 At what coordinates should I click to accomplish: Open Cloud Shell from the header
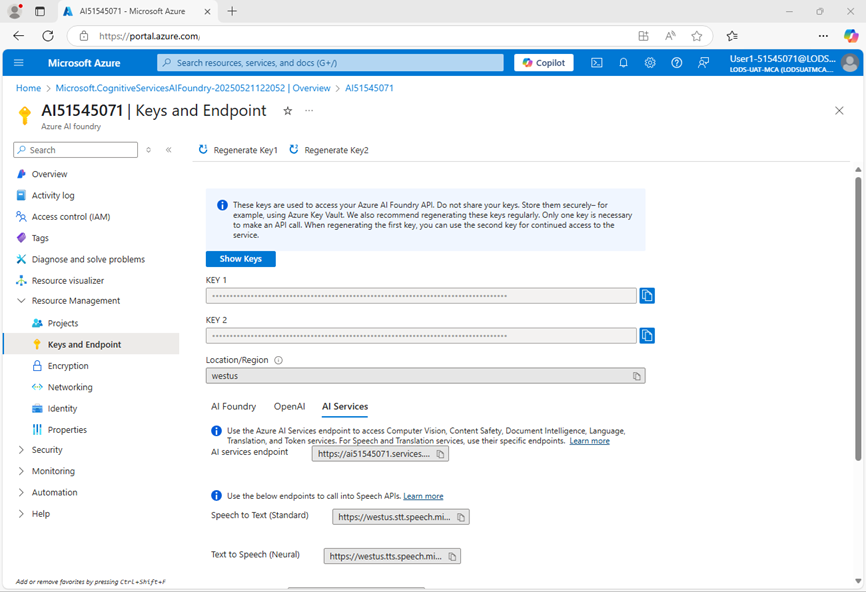(x=597, y=63)
